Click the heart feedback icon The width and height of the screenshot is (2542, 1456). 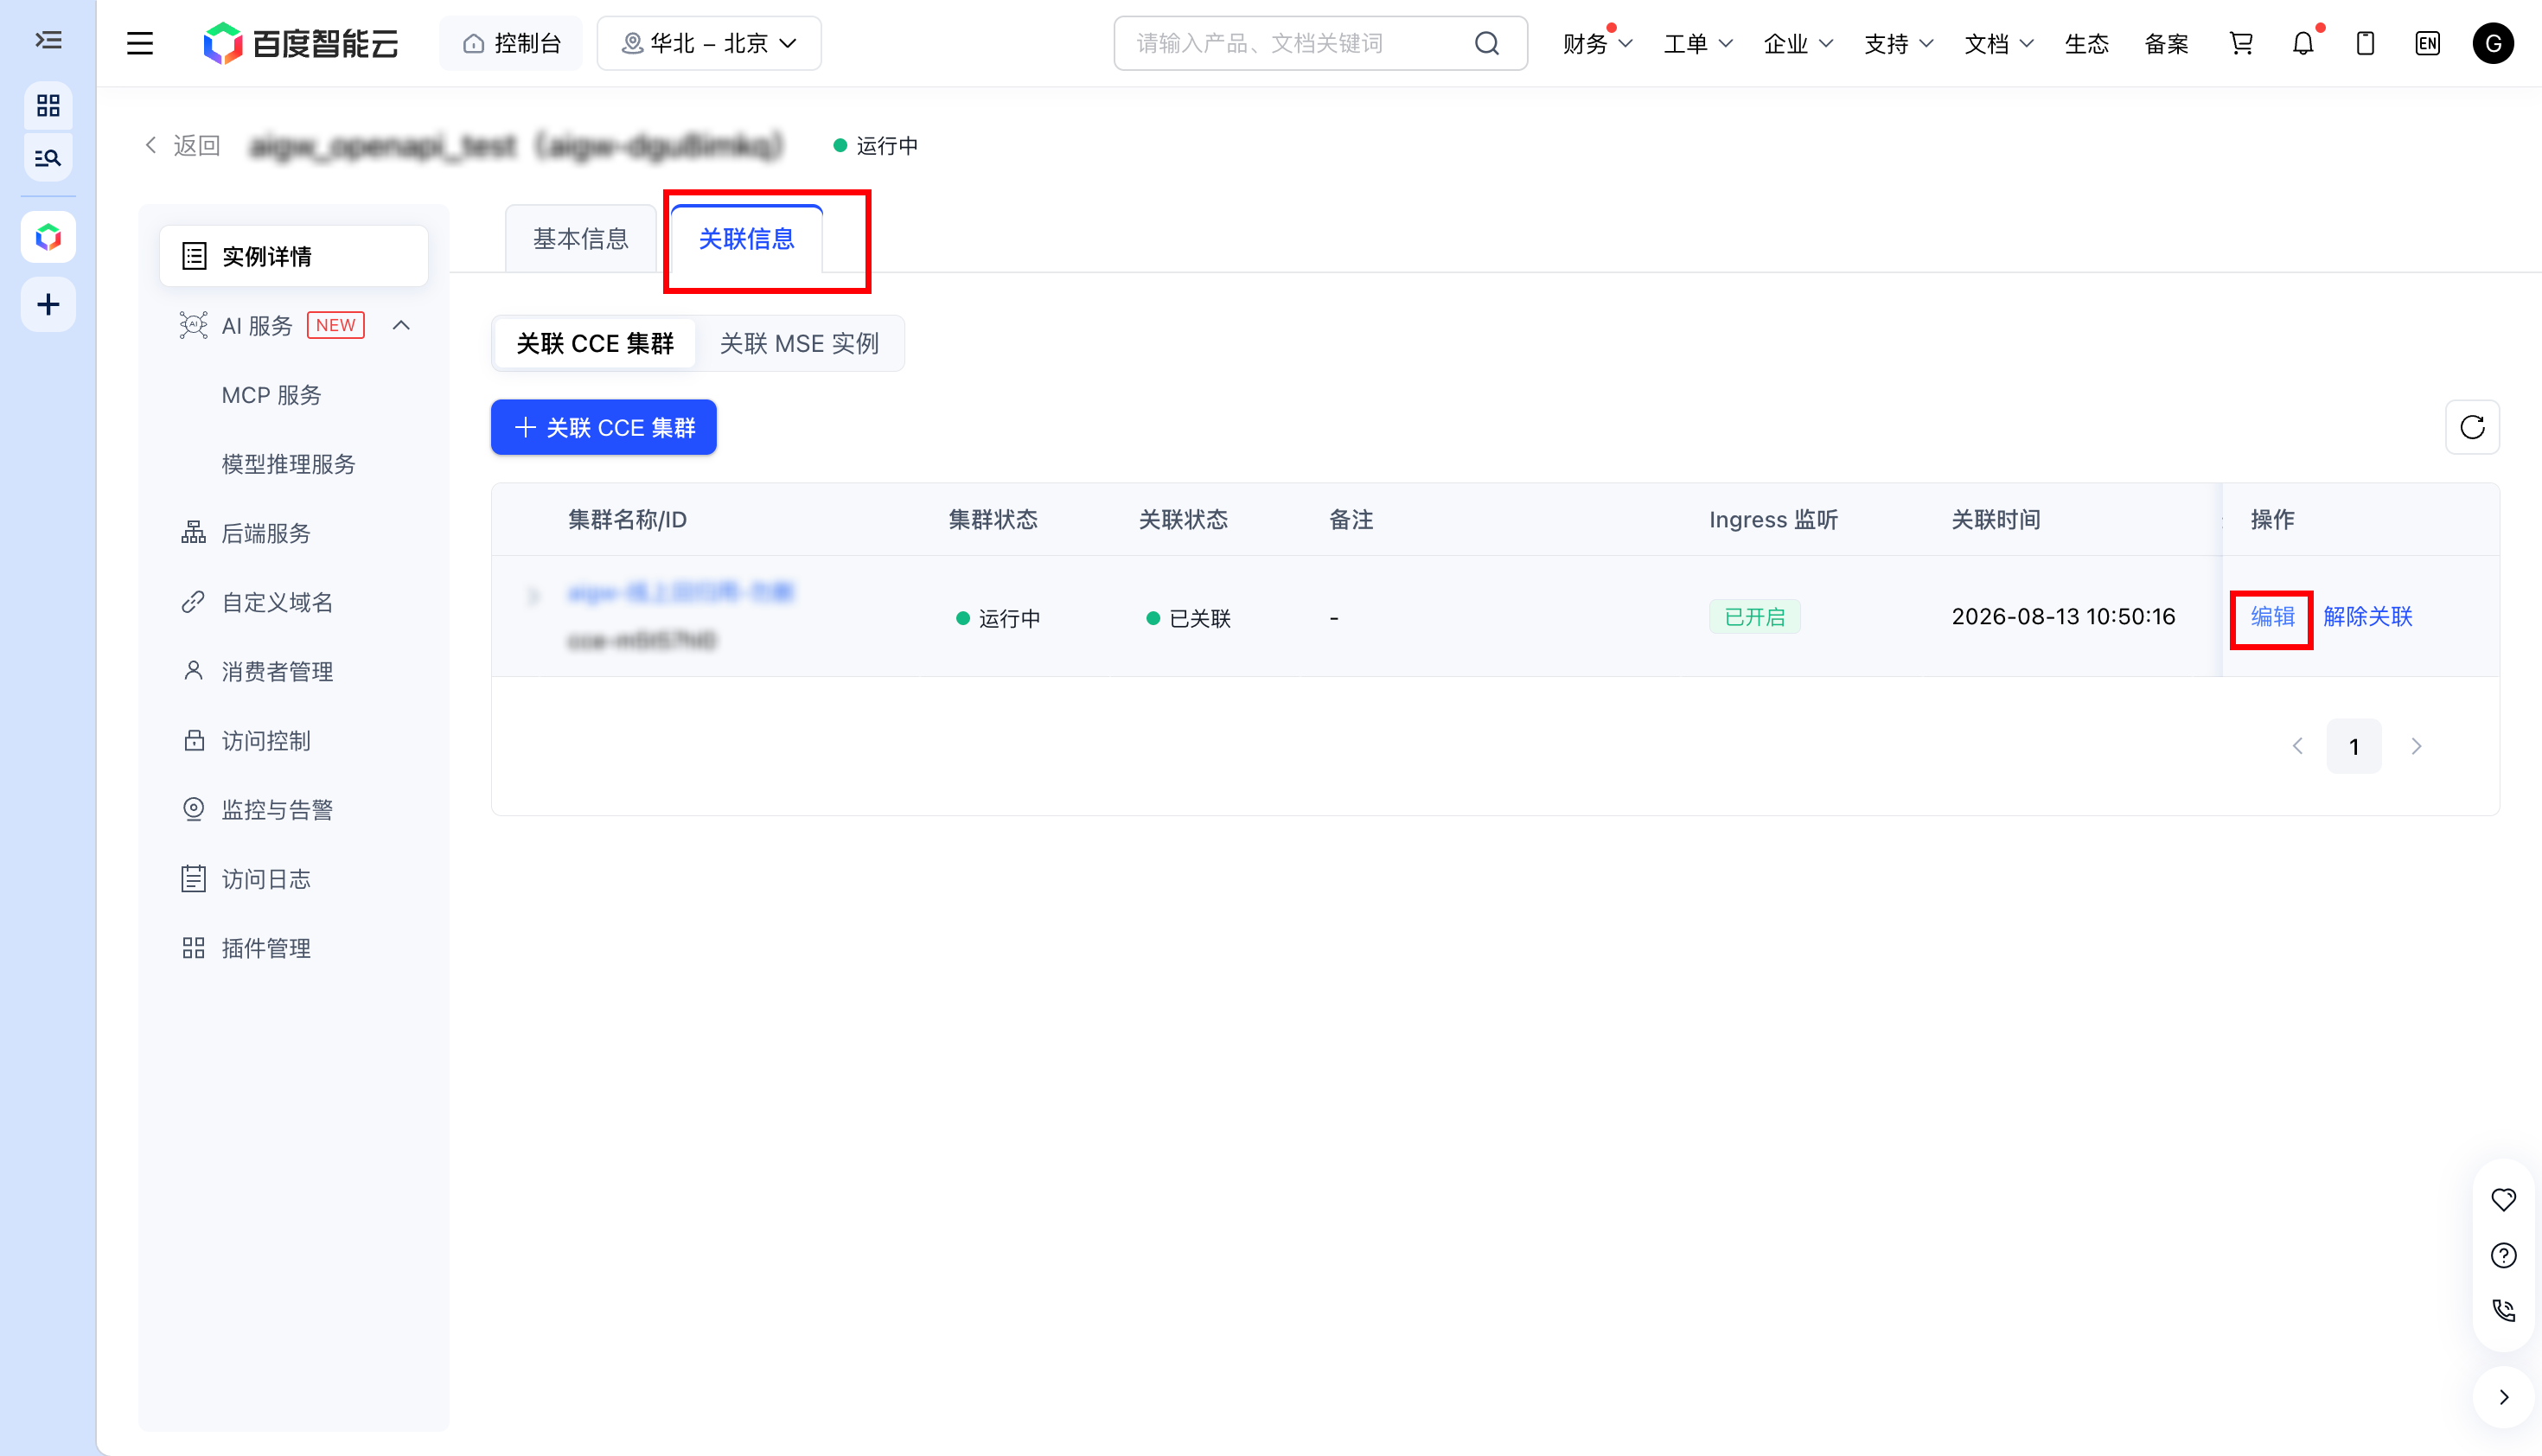coord(2503,1199)
